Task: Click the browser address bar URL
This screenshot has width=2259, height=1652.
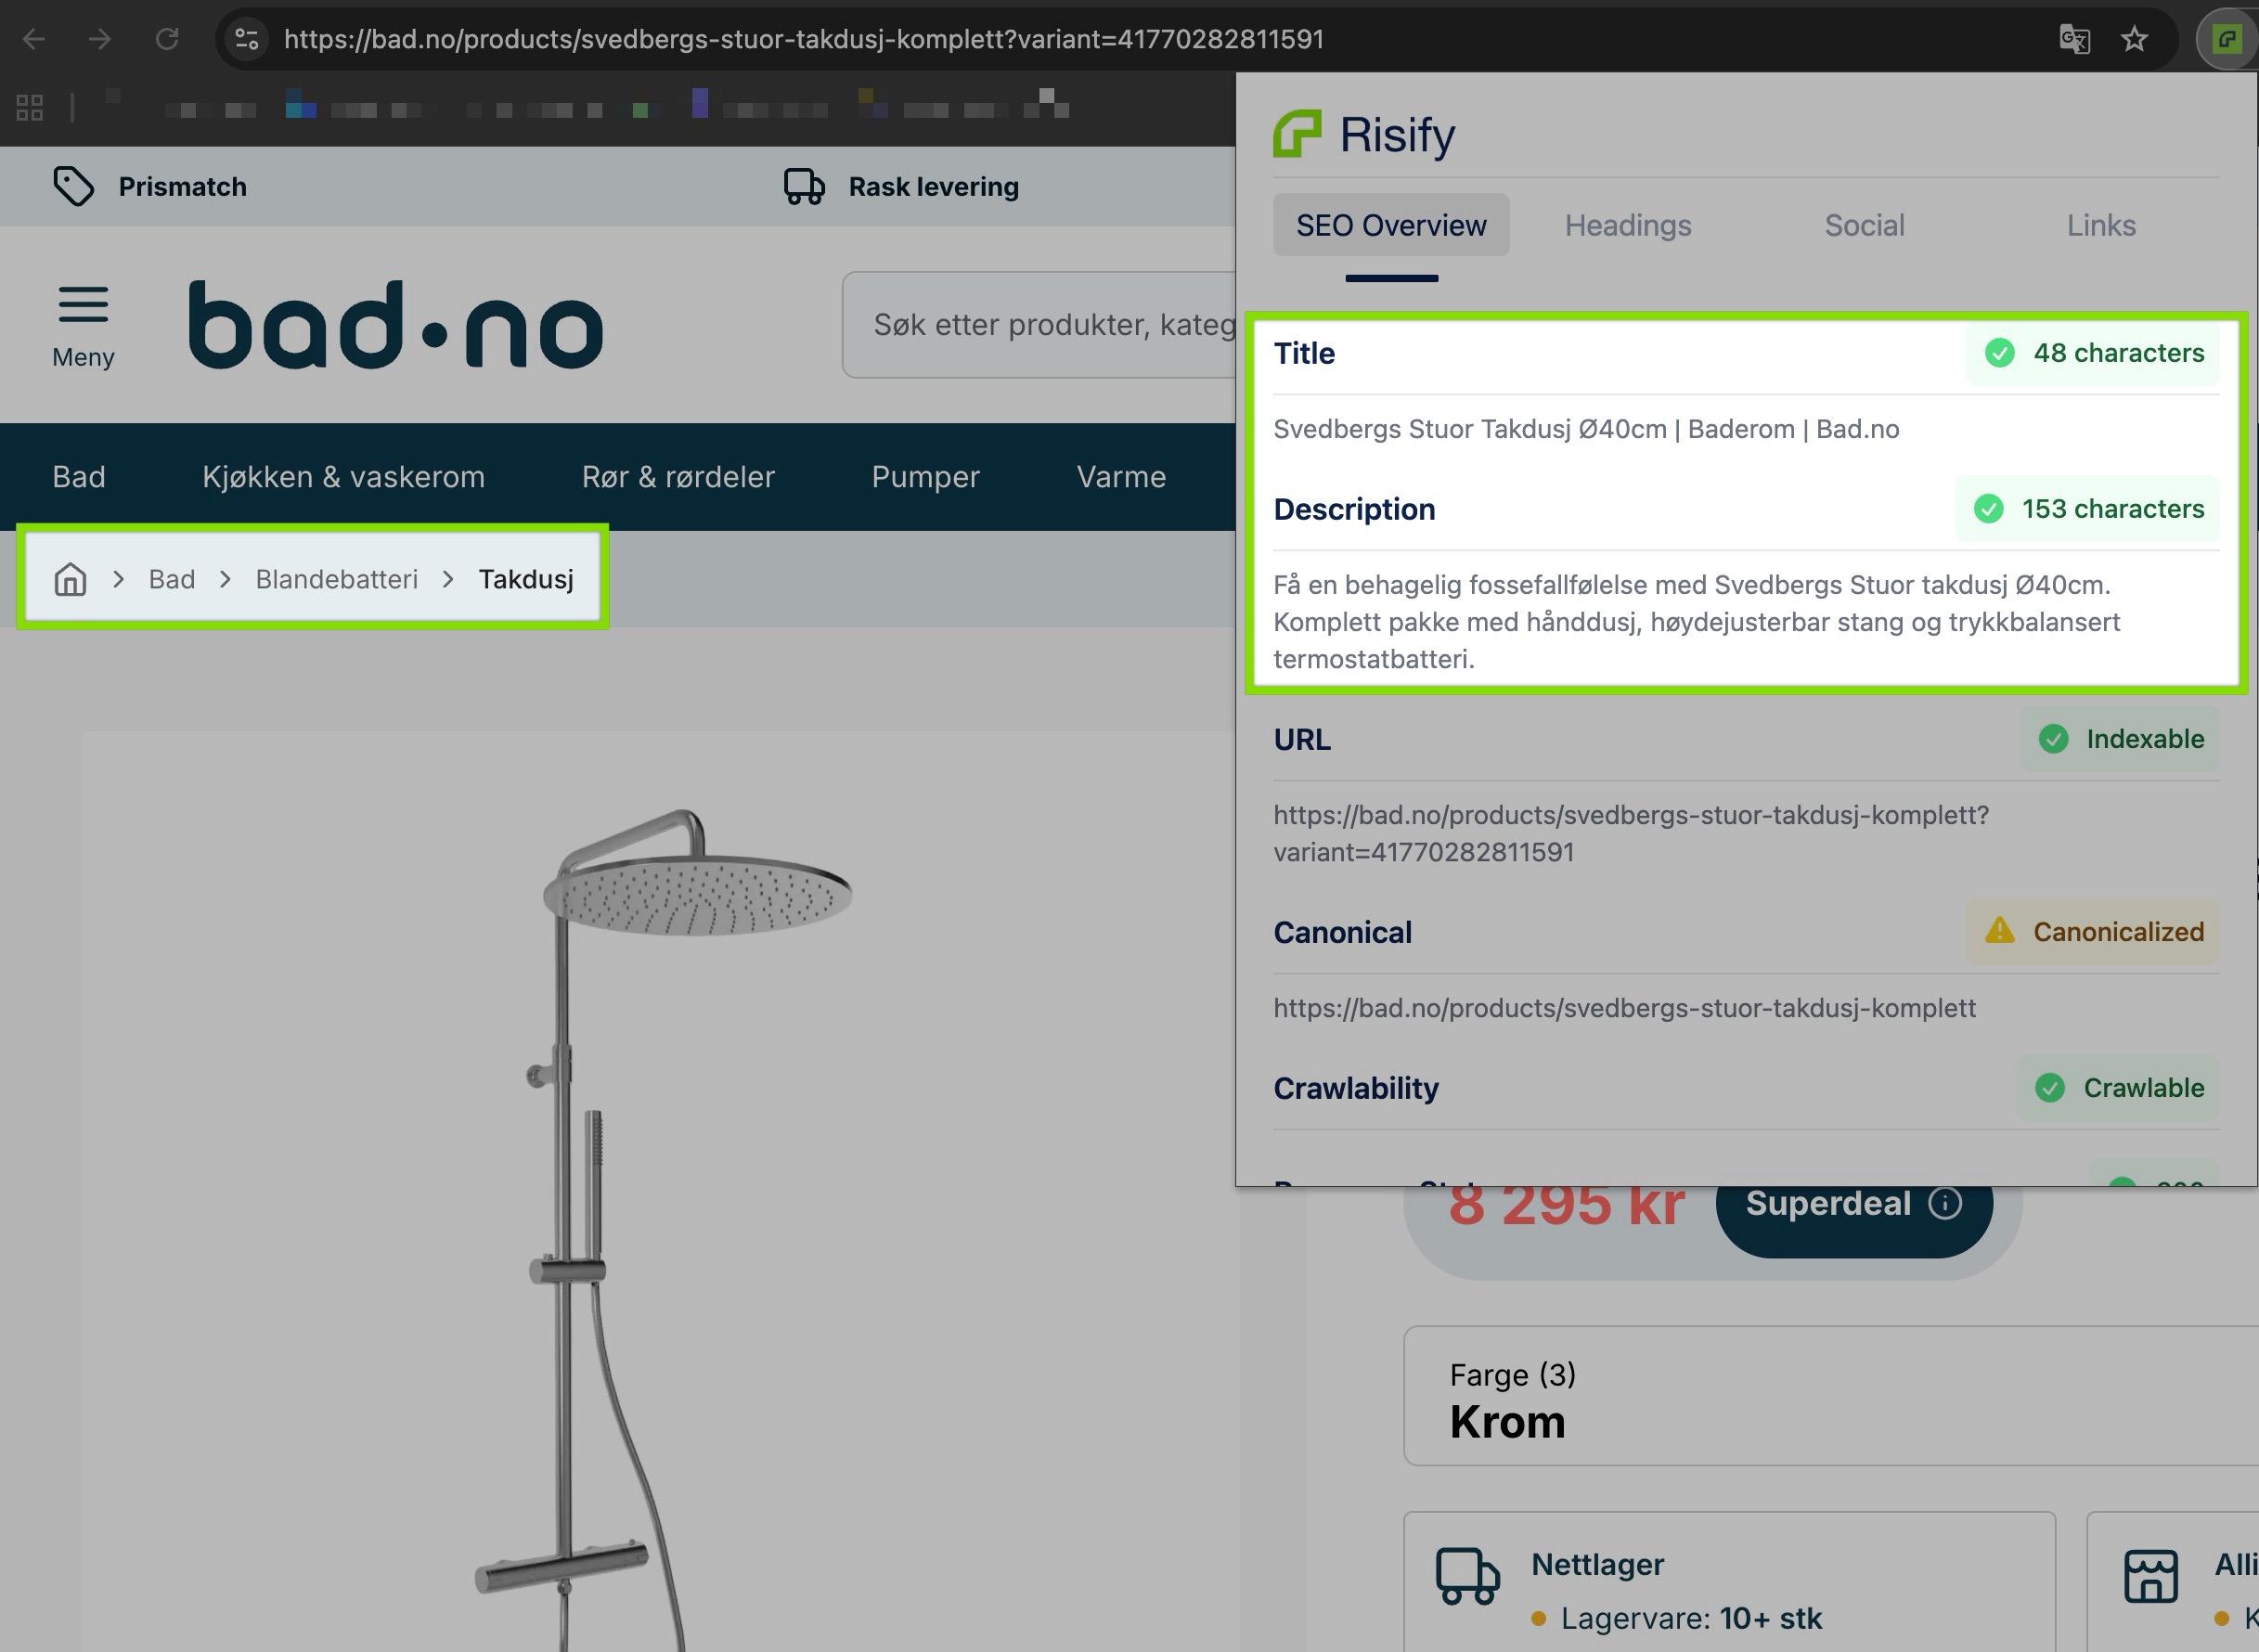Action: 804,39
